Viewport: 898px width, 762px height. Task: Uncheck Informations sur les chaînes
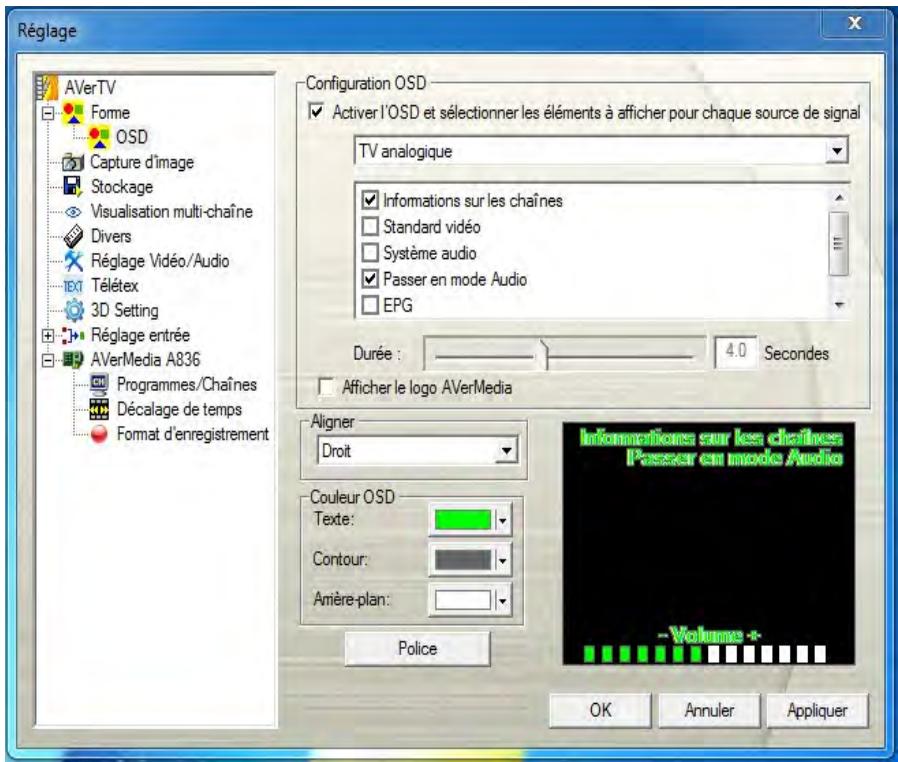coord(370,200)
